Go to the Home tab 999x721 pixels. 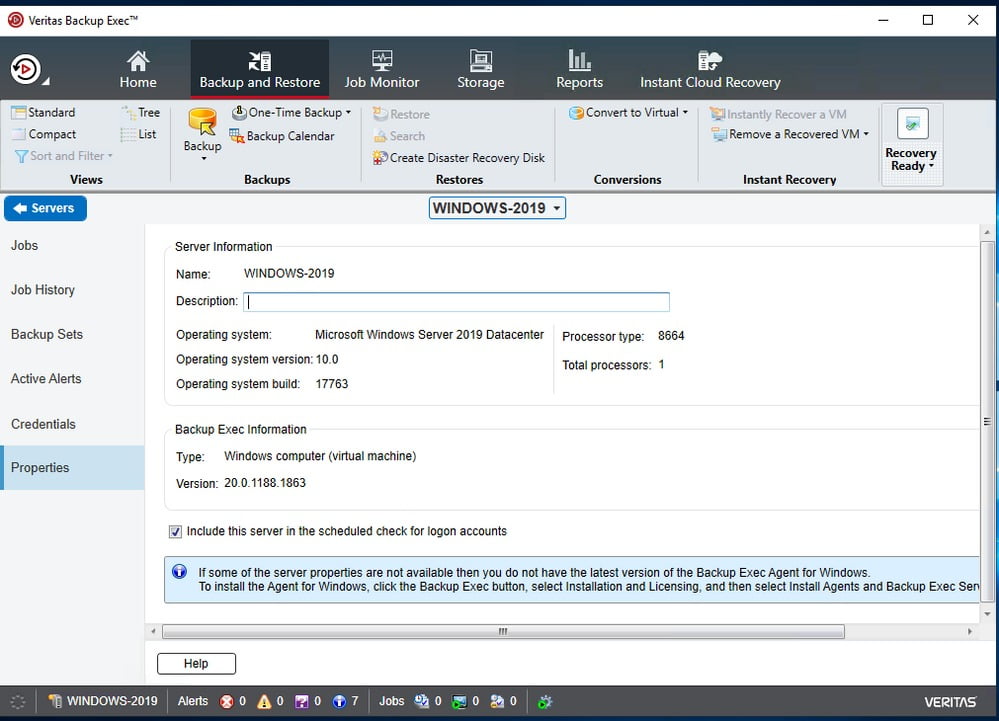[x=138, y=69]
